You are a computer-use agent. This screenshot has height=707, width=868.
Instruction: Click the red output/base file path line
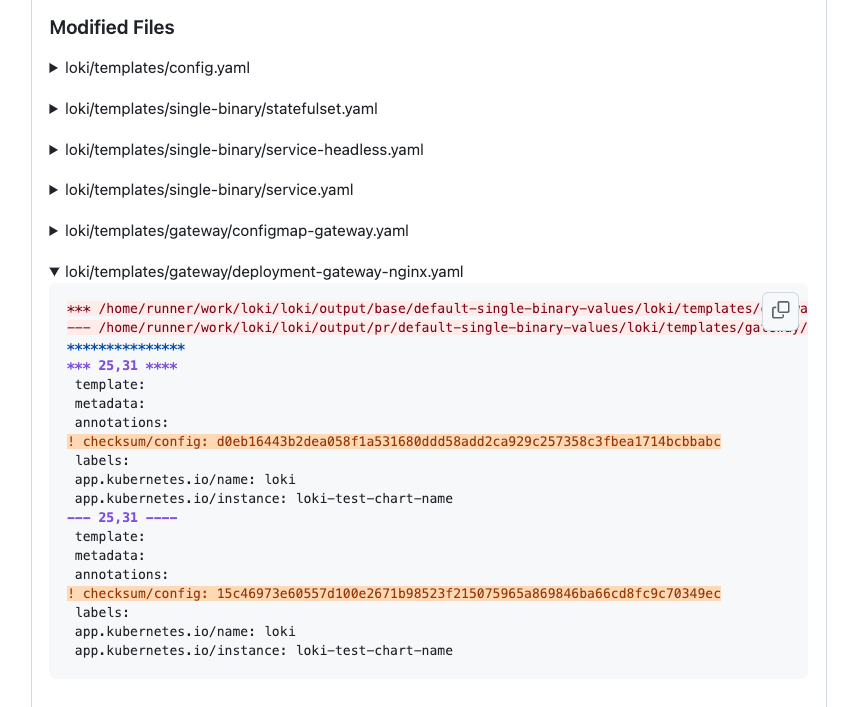(x=410, y=309)
